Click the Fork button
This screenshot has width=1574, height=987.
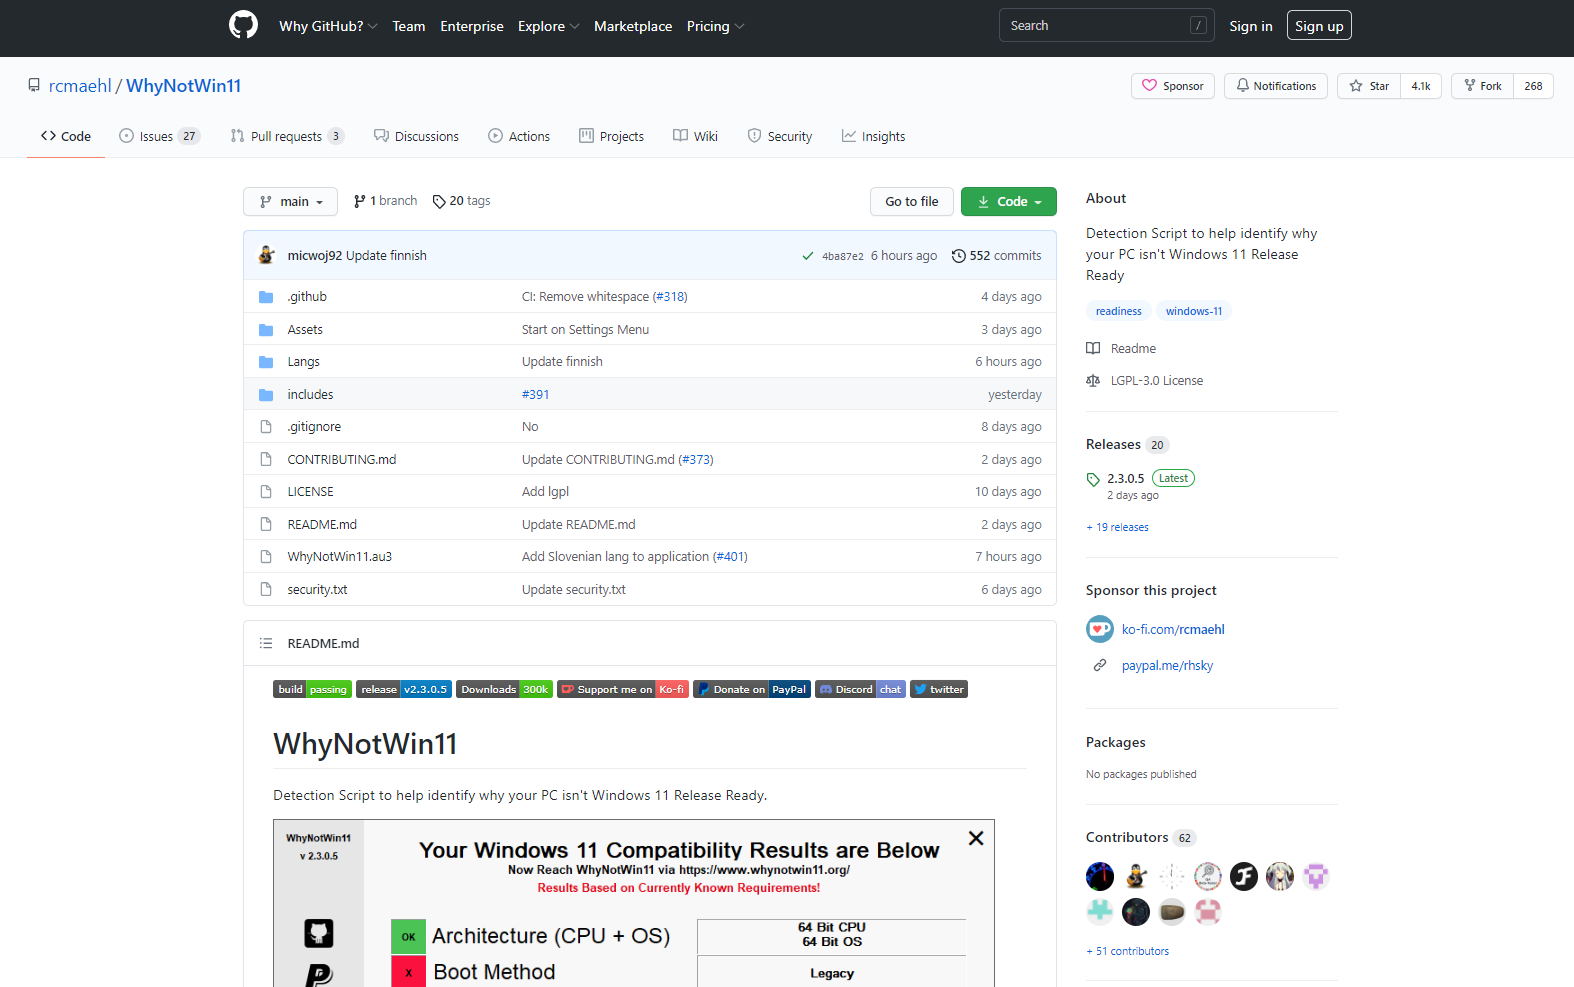point(1482,86)
